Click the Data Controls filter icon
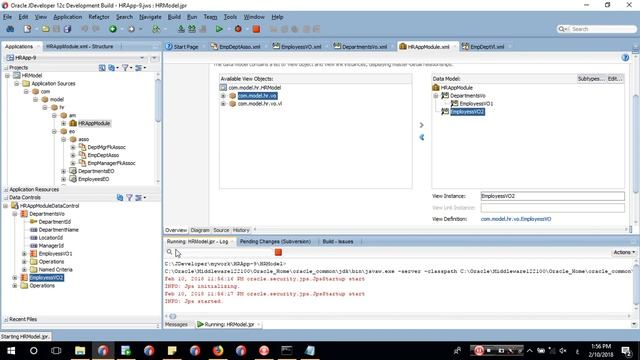The width and height of the screenshot is (640, 360). [x=129, y=198]
